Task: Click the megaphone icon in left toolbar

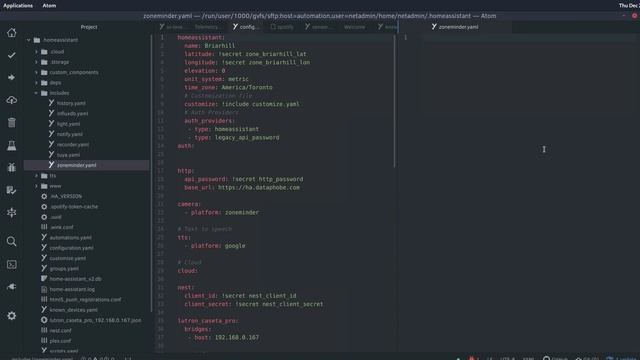Action: click(11, 287)
